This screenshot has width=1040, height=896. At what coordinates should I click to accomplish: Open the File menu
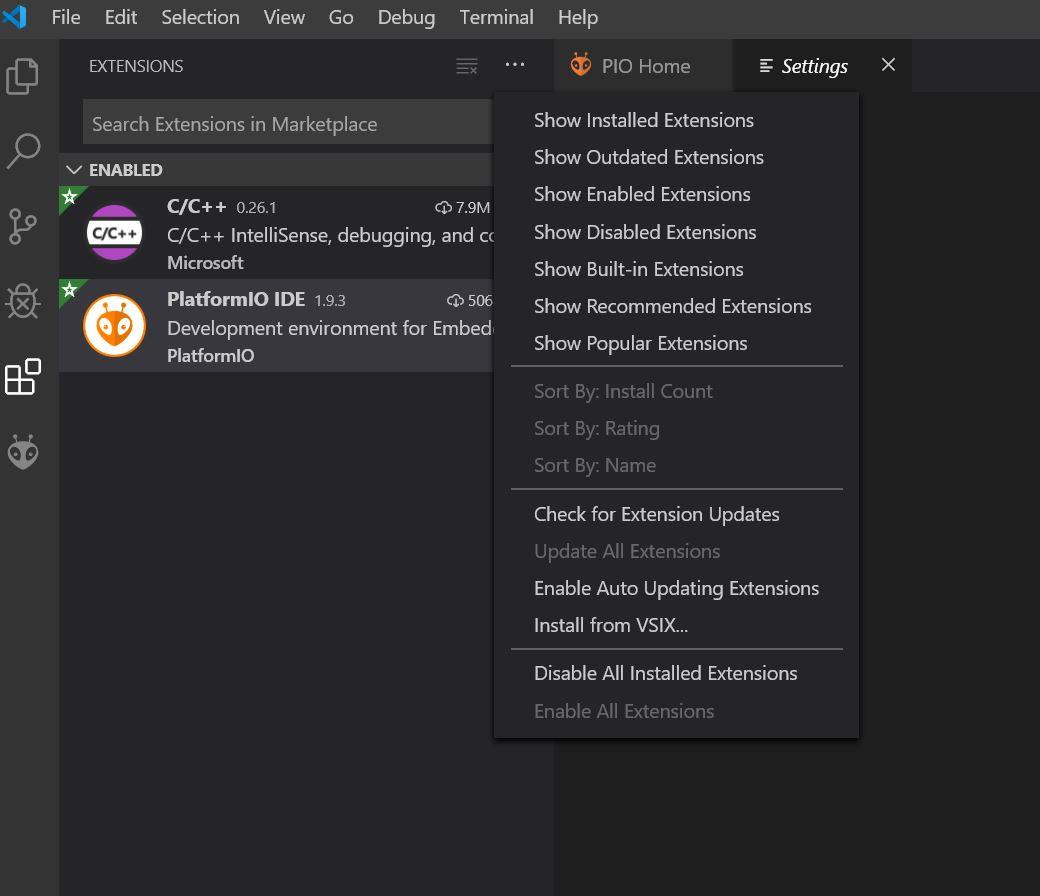click(66, 17)
